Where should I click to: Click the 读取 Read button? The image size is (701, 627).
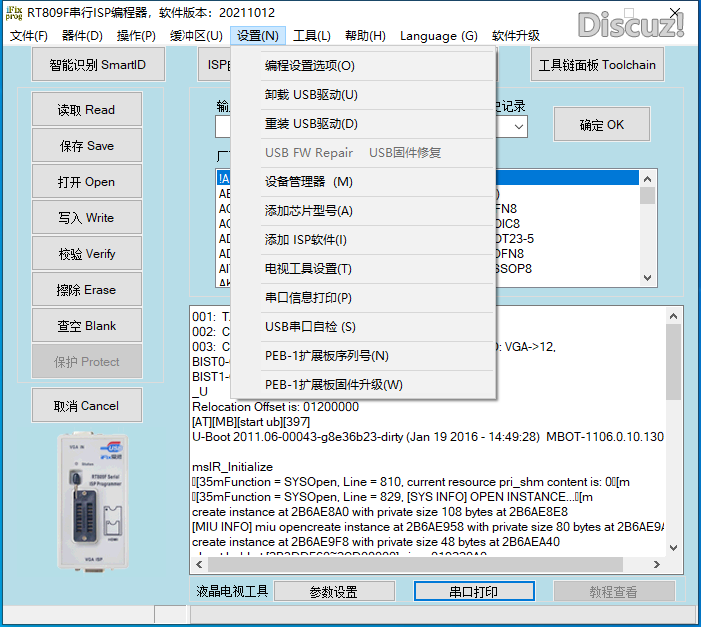click(86, 110)
